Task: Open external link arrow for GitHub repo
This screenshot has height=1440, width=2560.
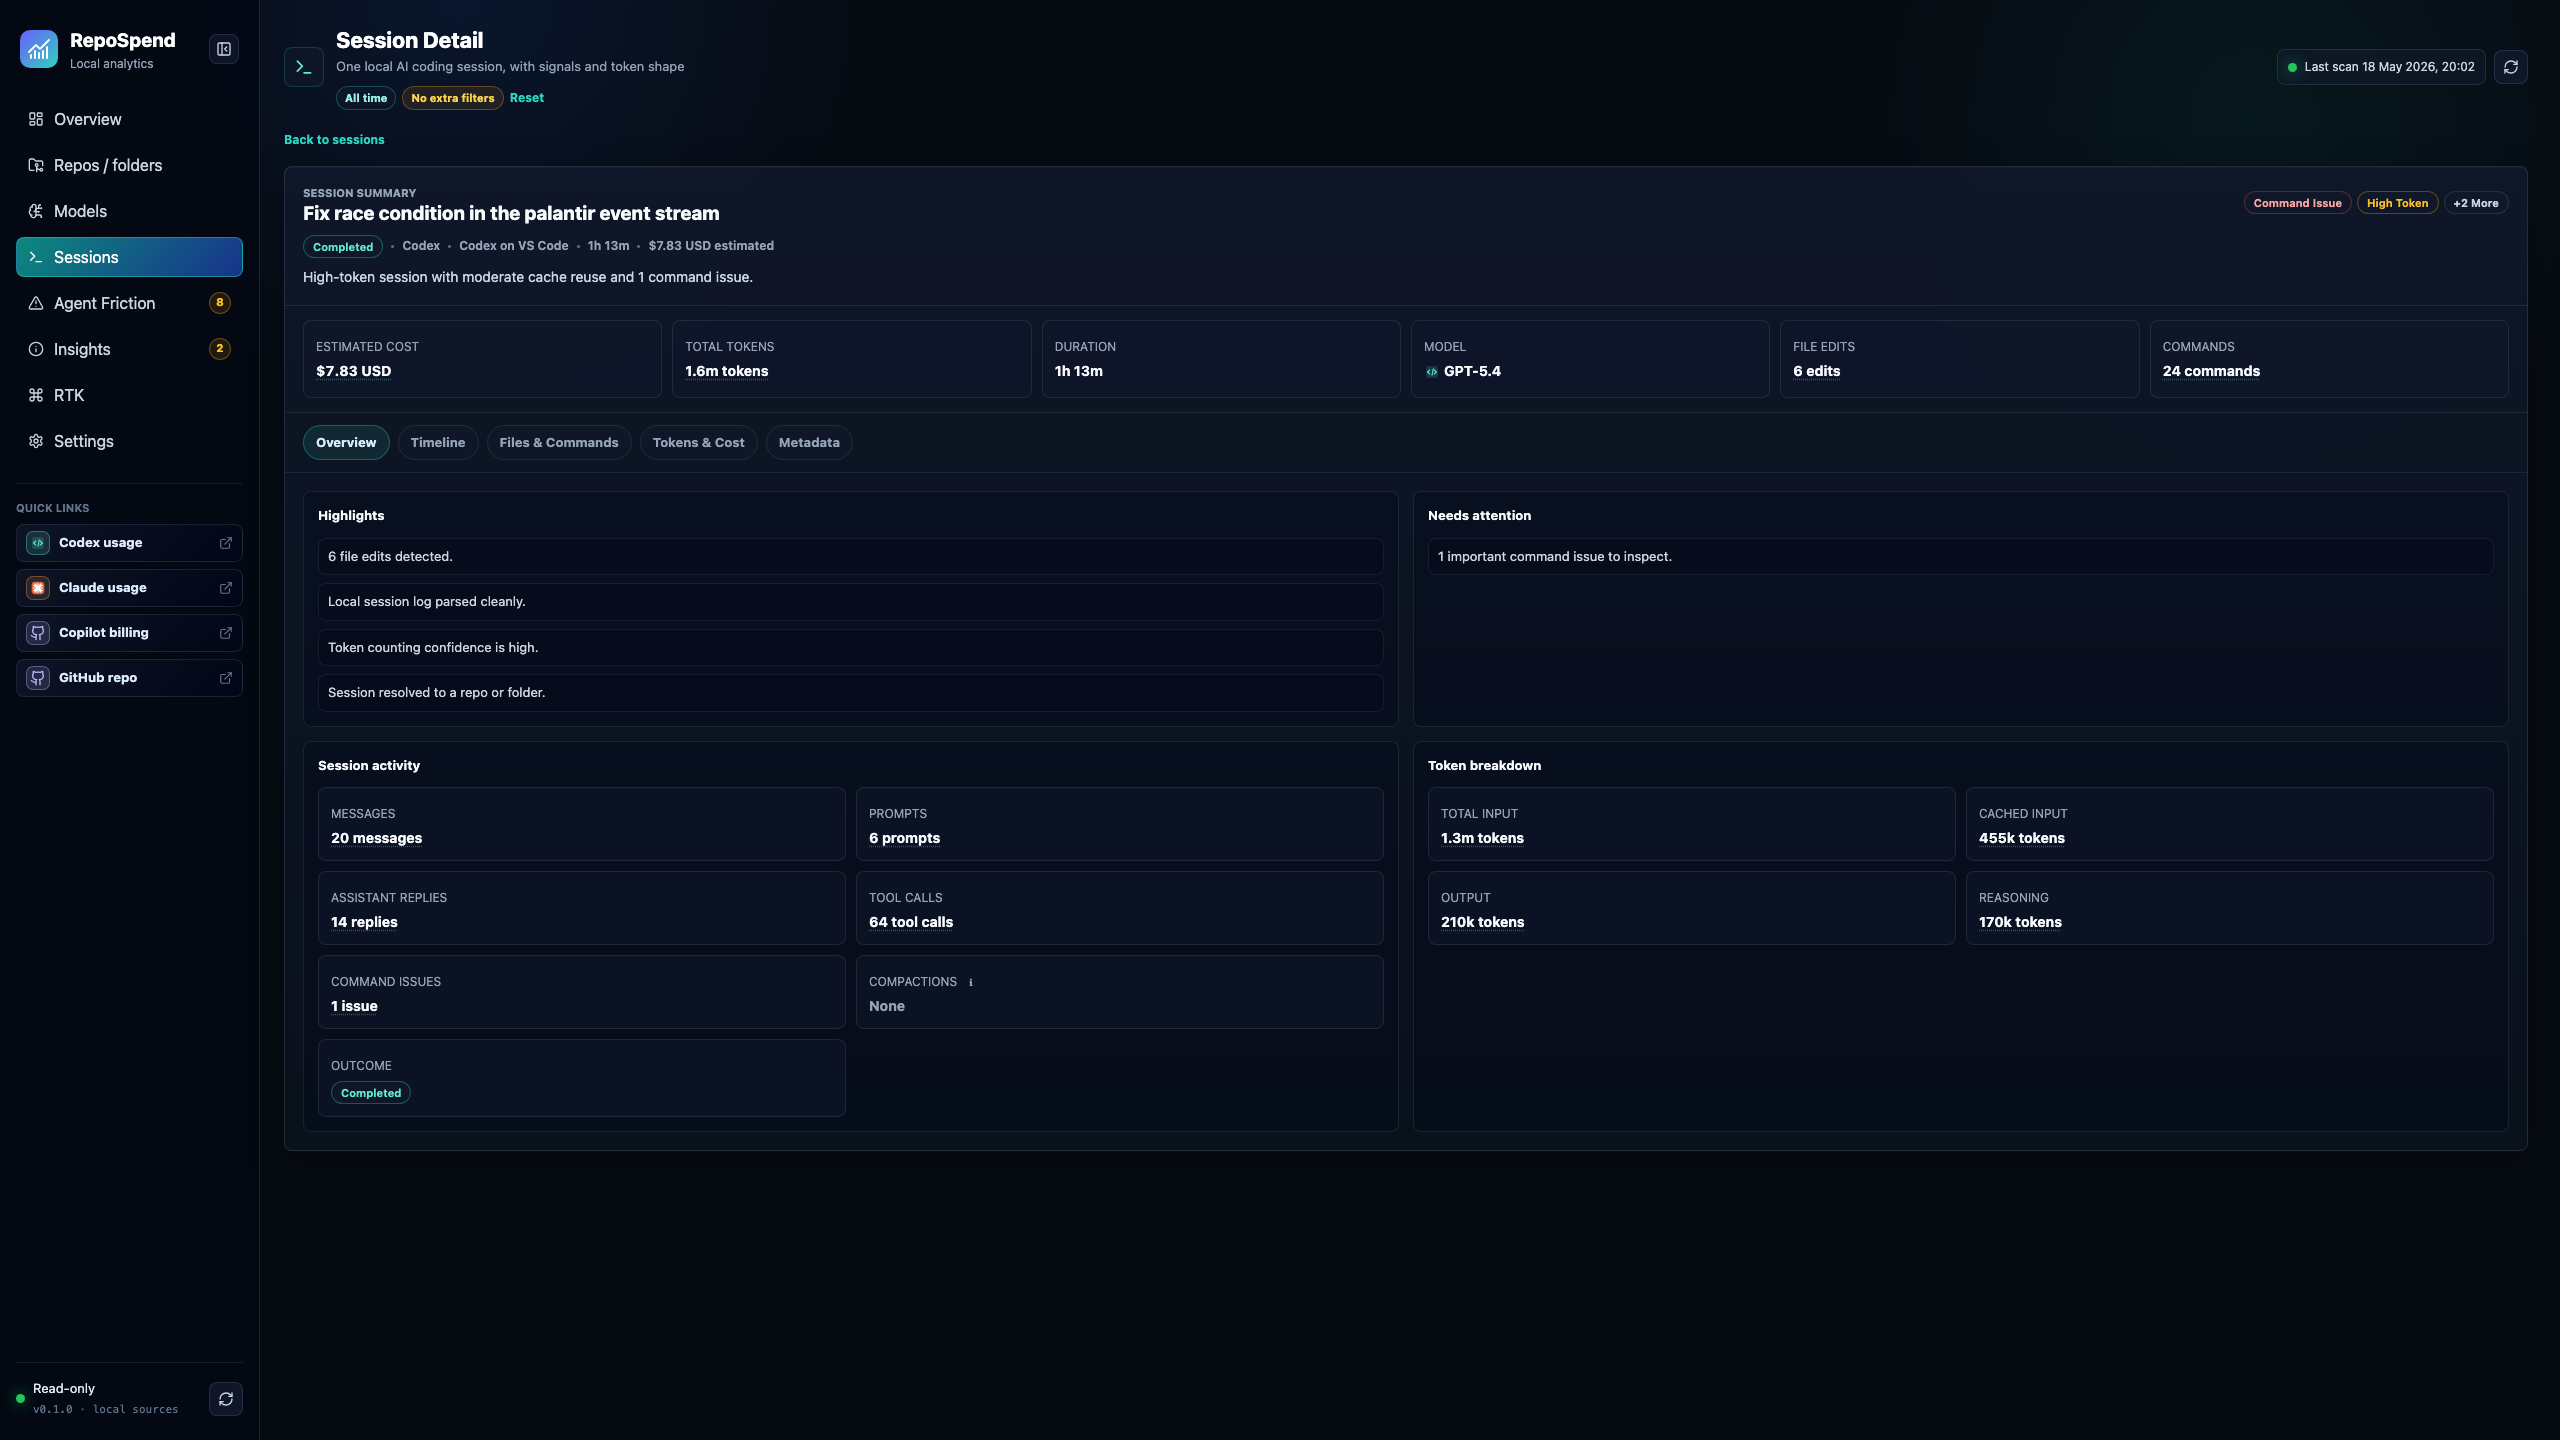Action: click(x=226, y=678)
